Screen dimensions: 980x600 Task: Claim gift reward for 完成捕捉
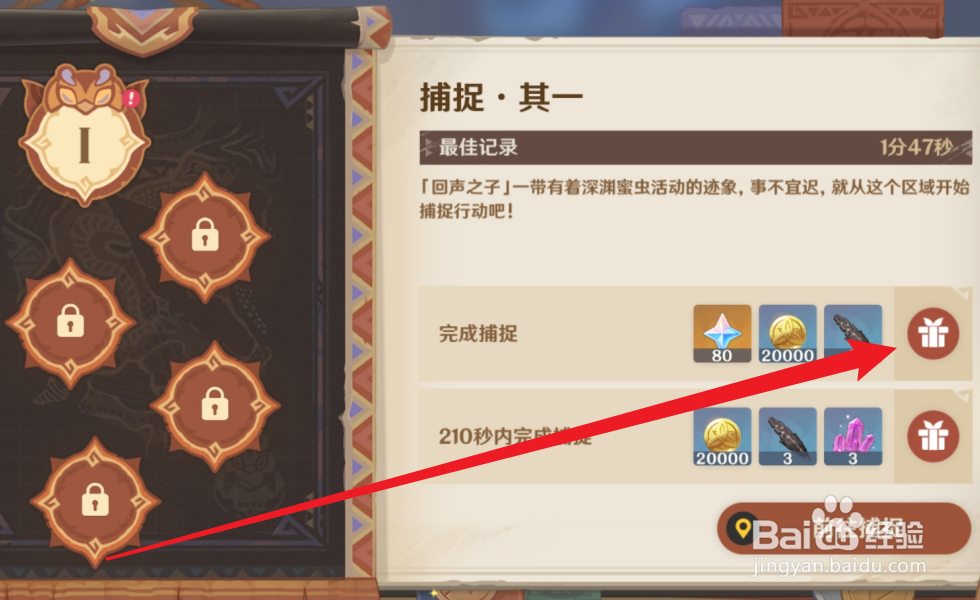tap(933, 334)
